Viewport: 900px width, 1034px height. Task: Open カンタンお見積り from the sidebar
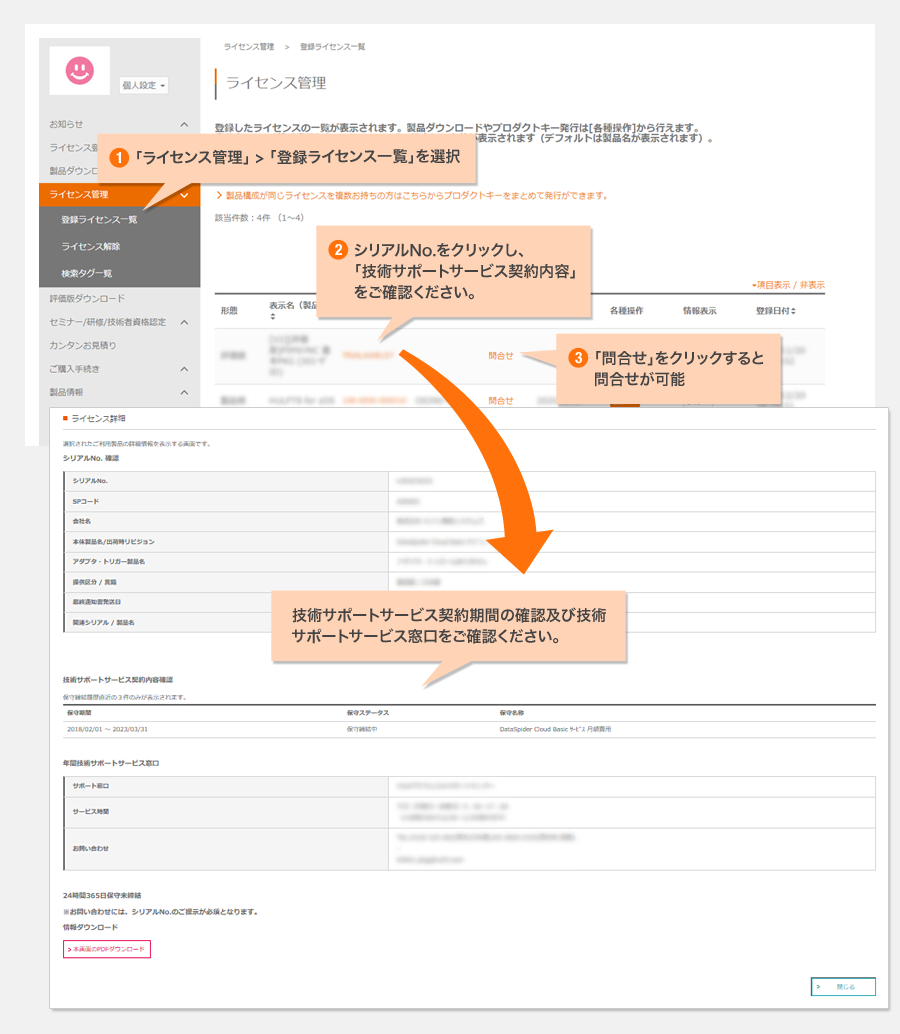(83, 345)
